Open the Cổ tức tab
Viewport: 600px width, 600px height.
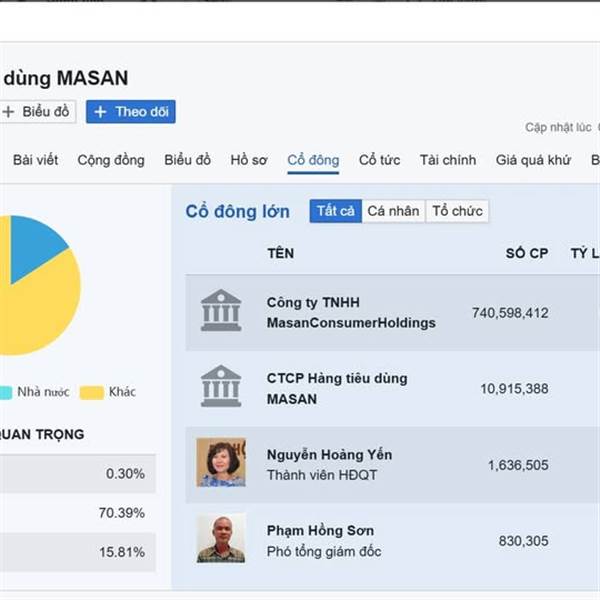380,160
